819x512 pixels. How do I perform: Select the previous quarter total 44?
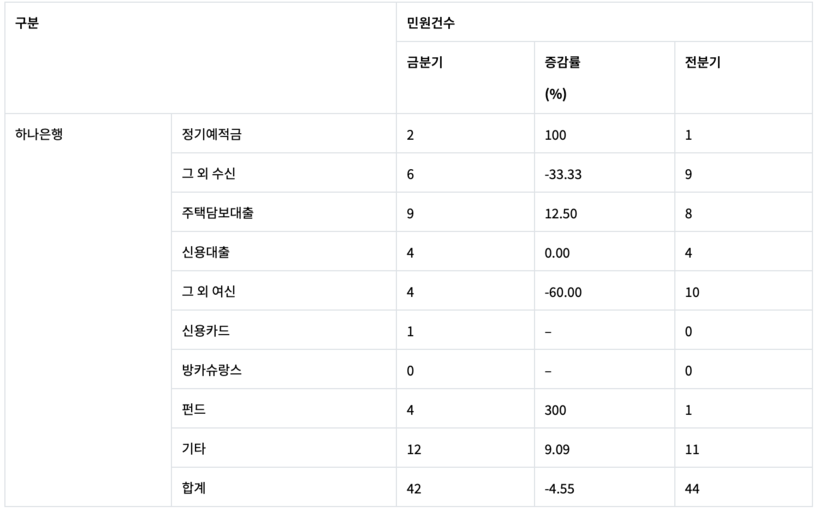(693, 489)
